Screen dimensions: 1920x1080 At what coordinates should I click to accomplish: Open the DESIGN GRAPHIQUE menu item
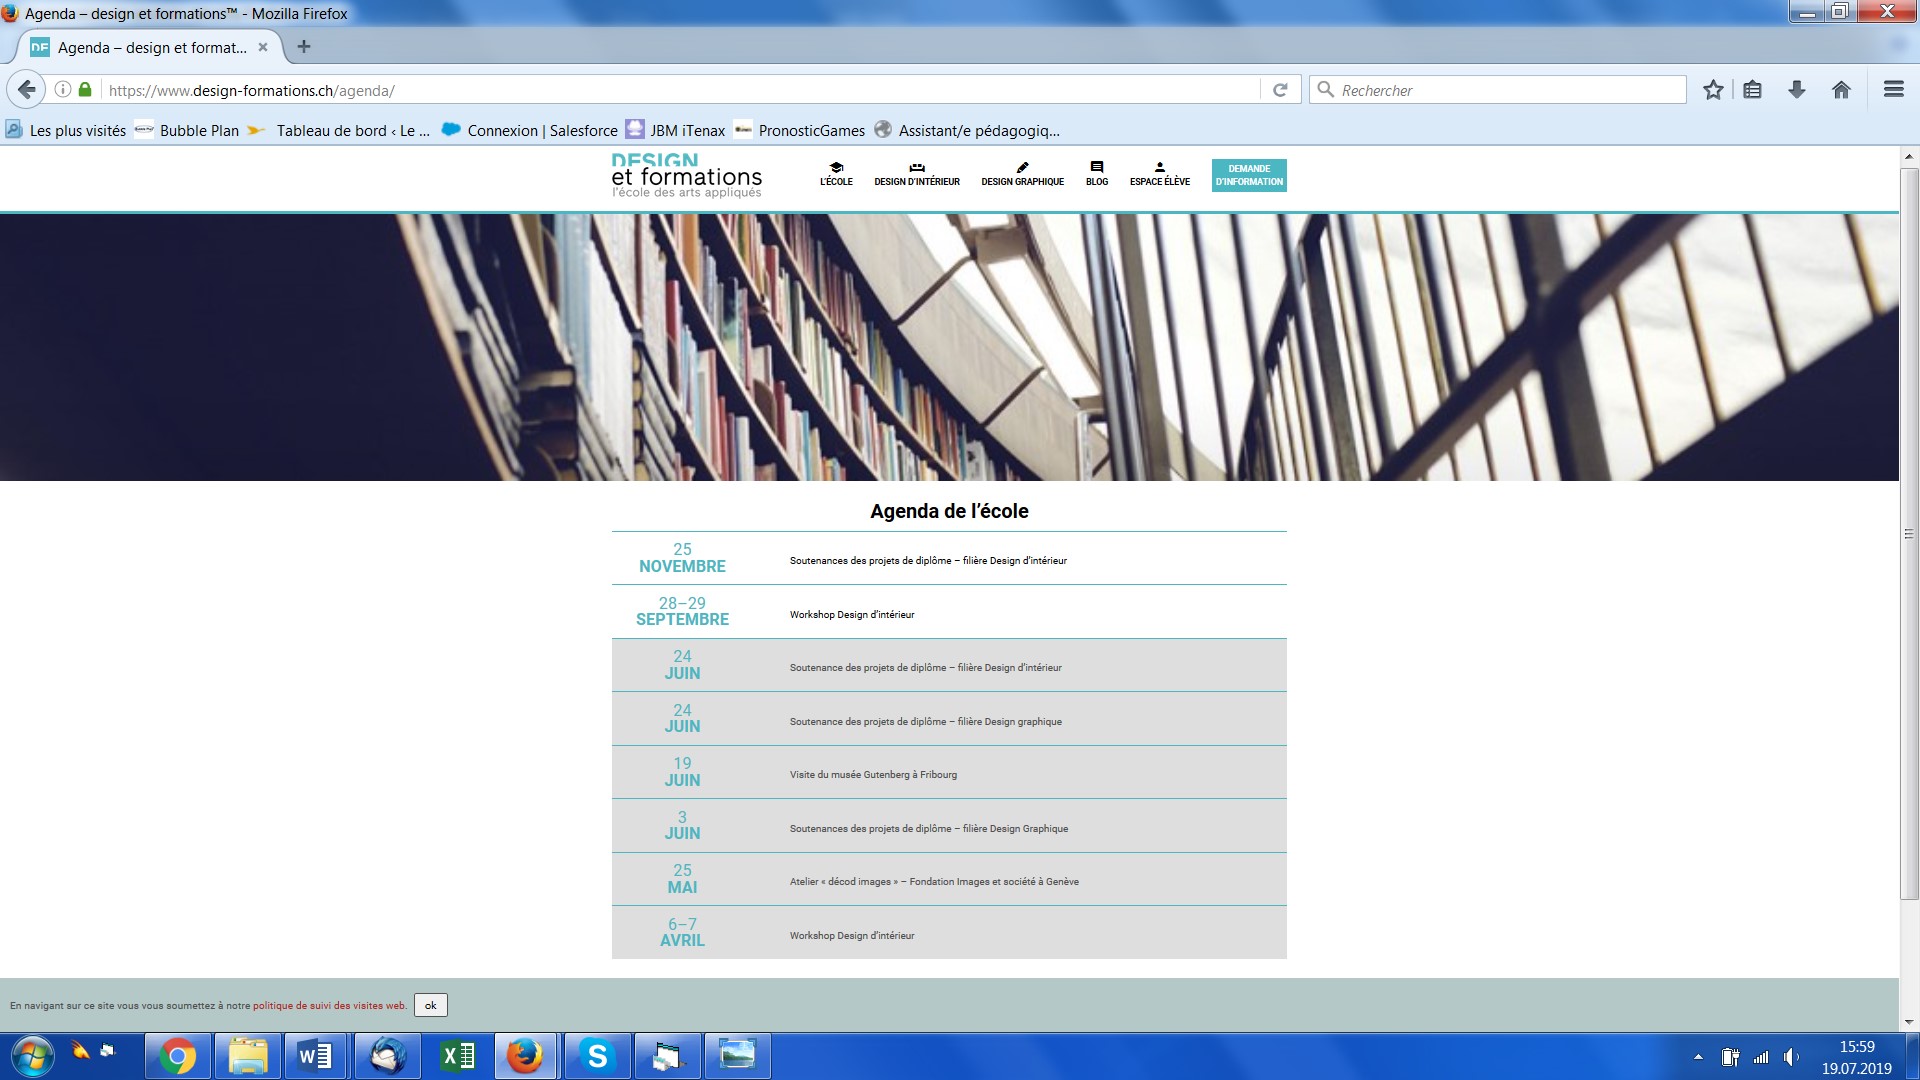click(1022, 175)
